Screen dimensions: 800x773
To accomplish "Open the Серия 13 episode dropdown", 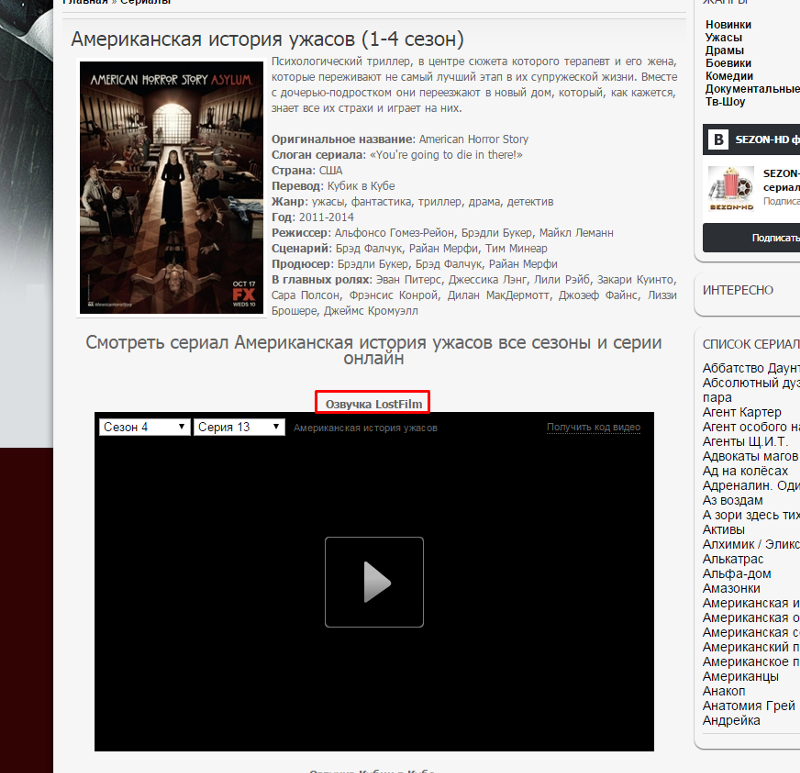I will point(239,427).
